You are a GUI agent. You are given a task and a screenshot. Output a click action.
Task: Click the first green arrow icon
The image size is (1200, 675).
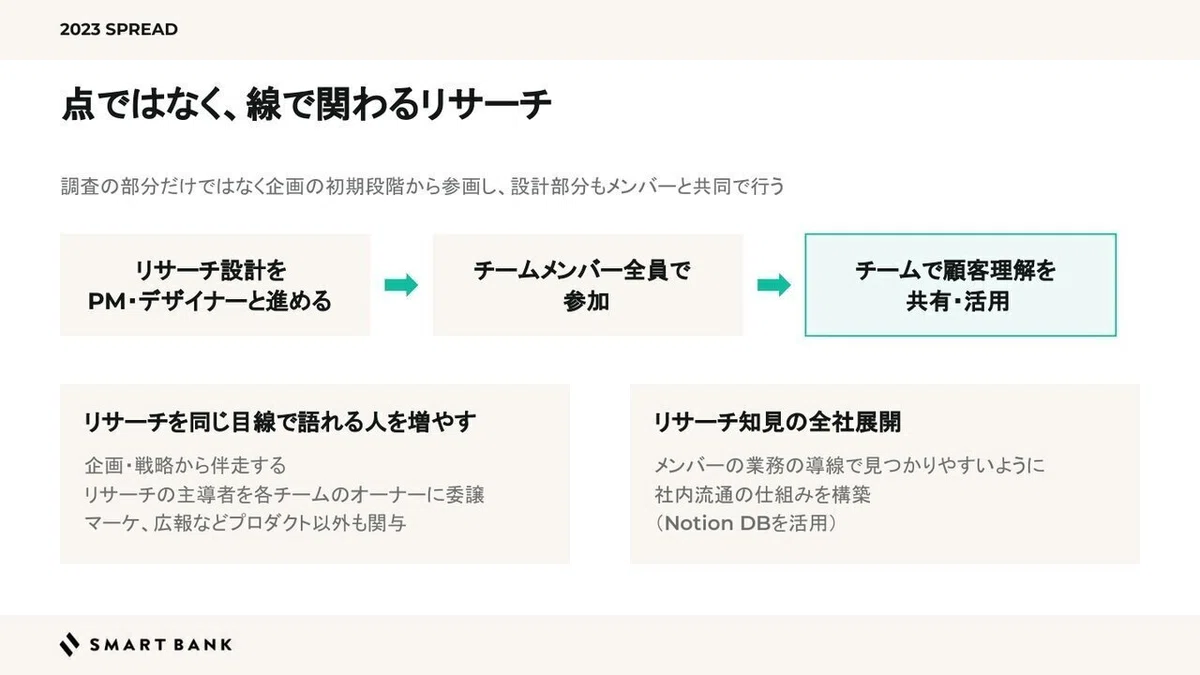[x=401, y=285]
